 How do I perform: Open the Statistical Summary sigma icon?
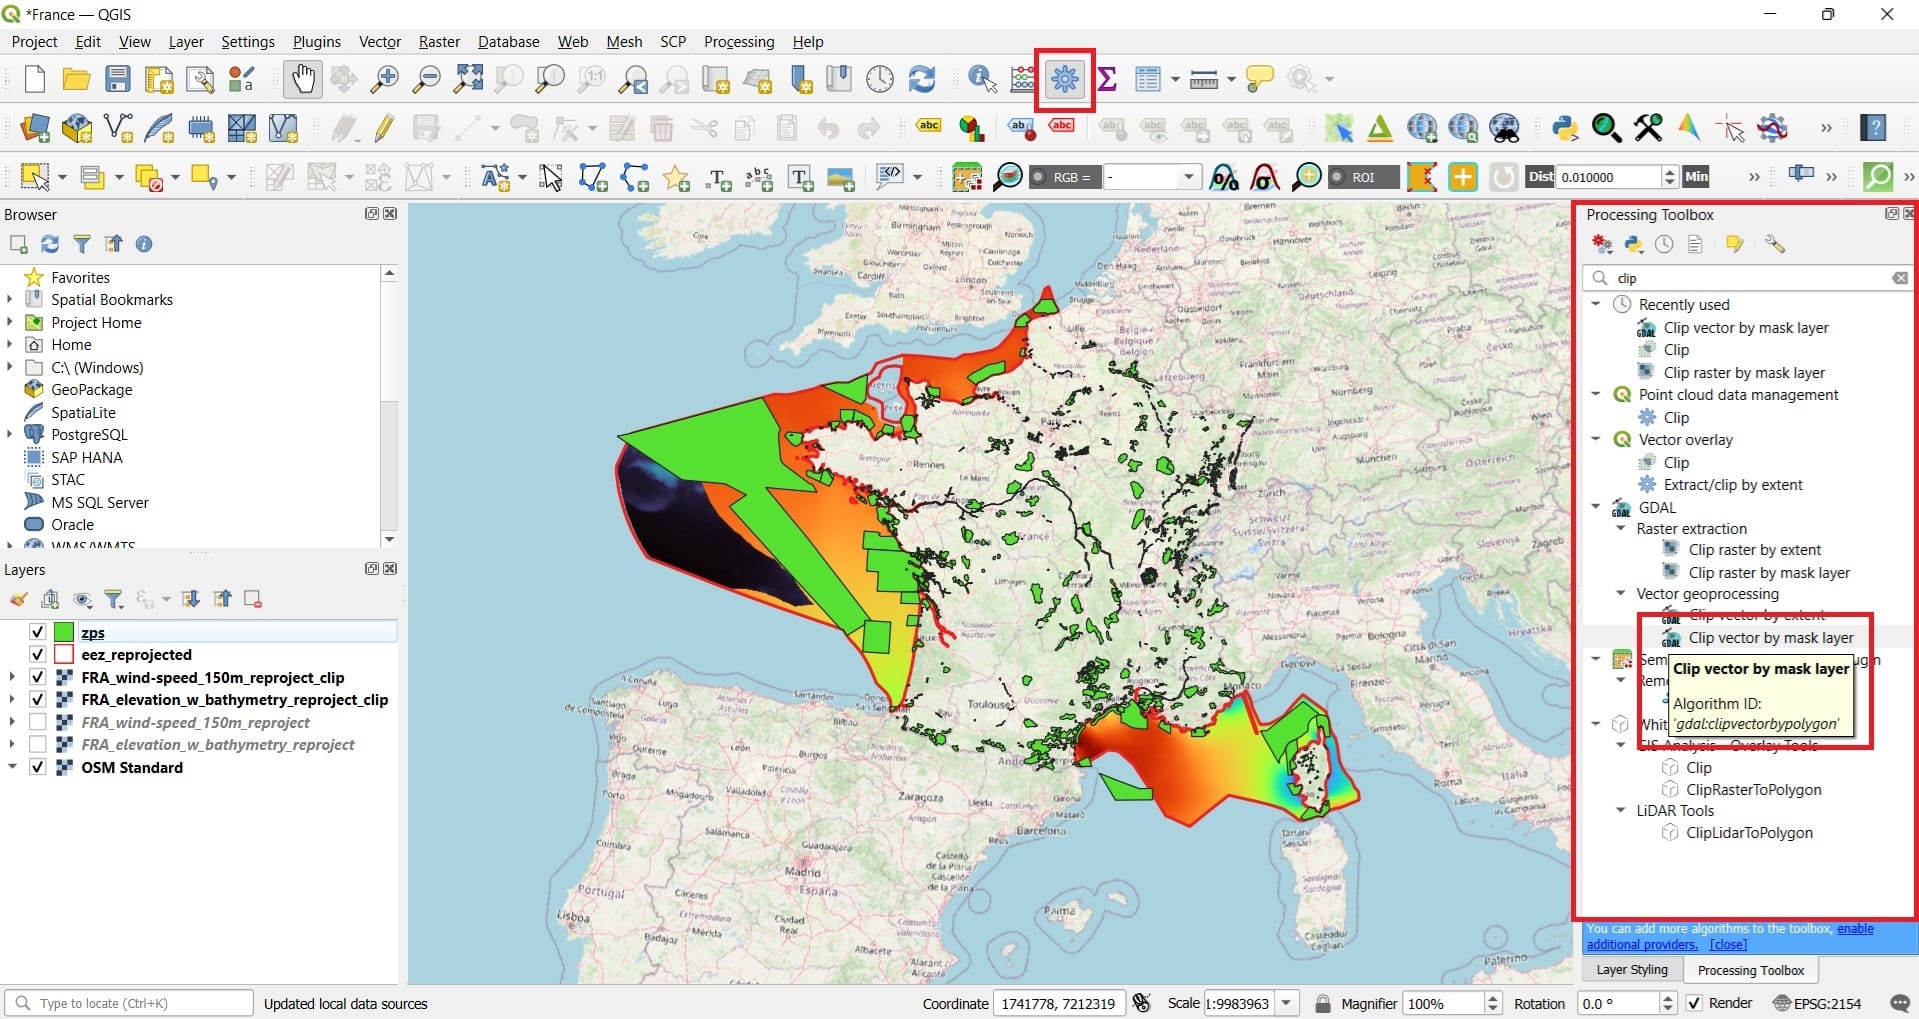(x=1107, y=79)
